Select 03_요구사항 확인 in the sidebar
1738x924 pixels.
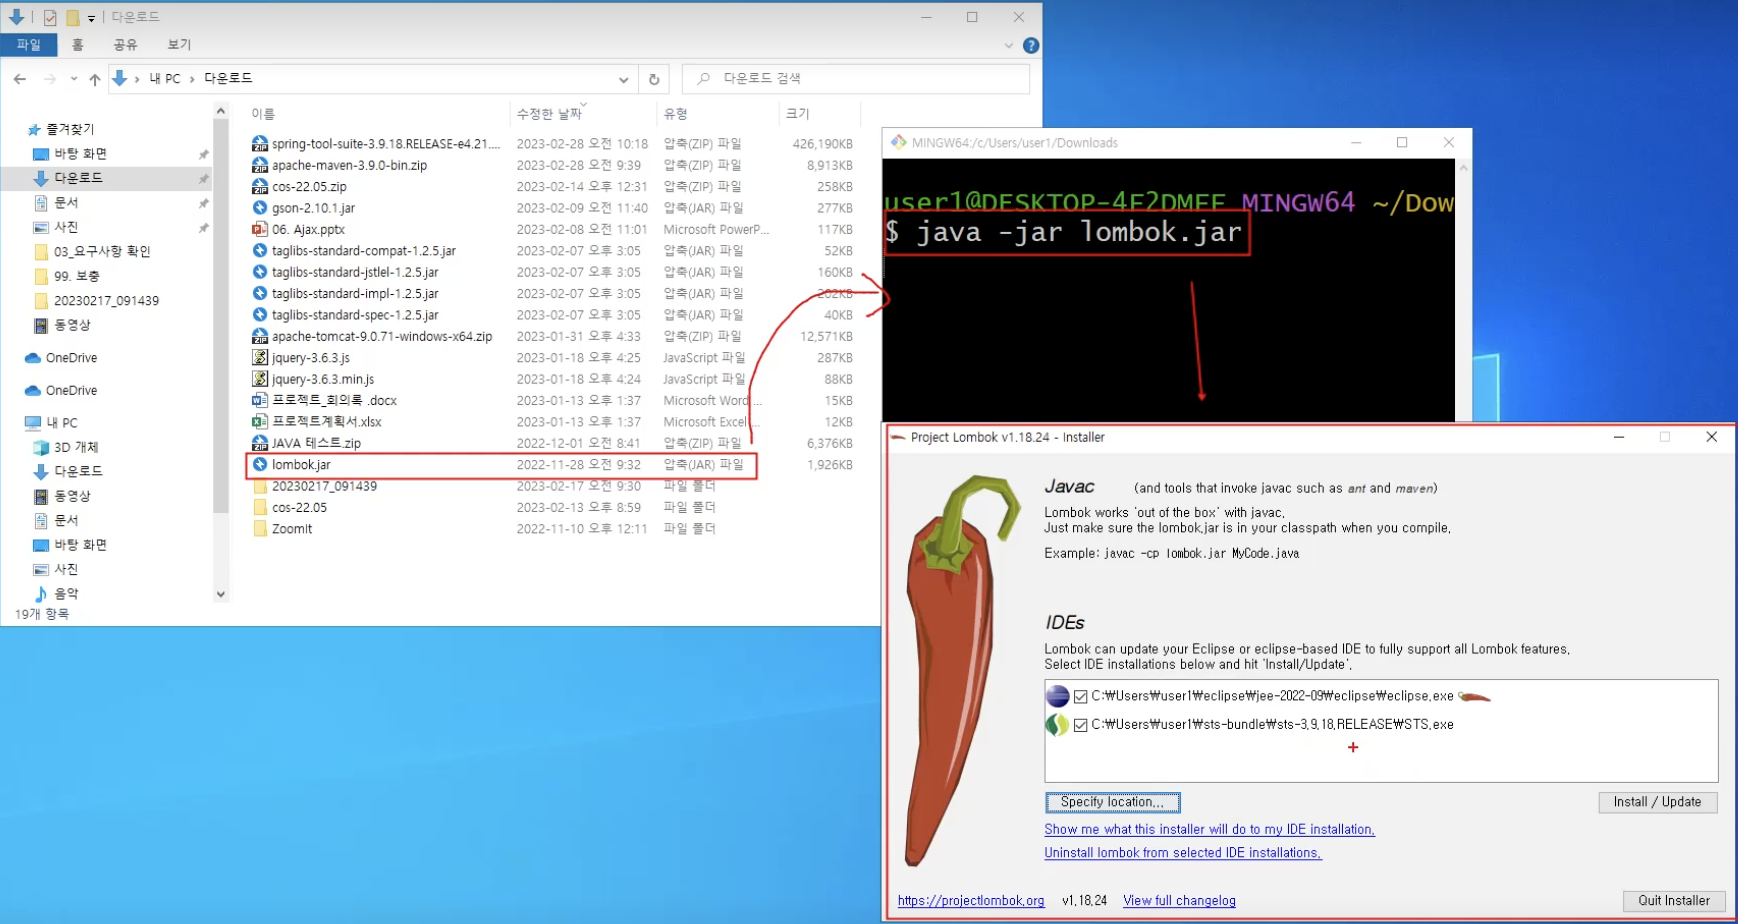coord(102,251)
